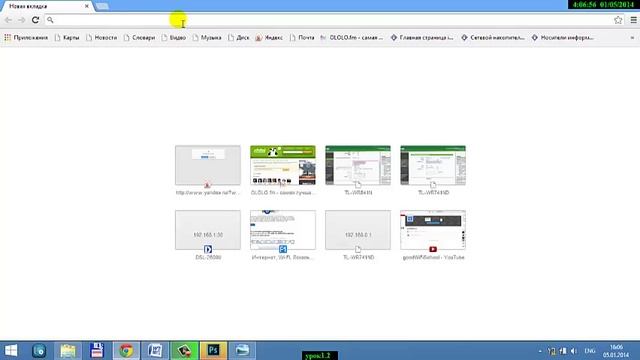The height and width of the screenshot is (360, 640).
Task: Open a new tab next to Новая вкладка
Action: tap(102, 6)
